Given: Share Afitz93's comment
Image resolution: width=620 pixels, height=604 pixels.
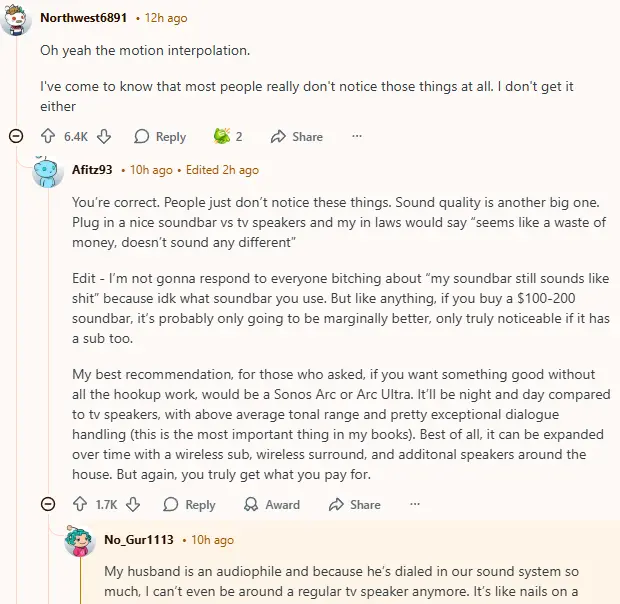Looking at the screenshot, I should point(354,505).
